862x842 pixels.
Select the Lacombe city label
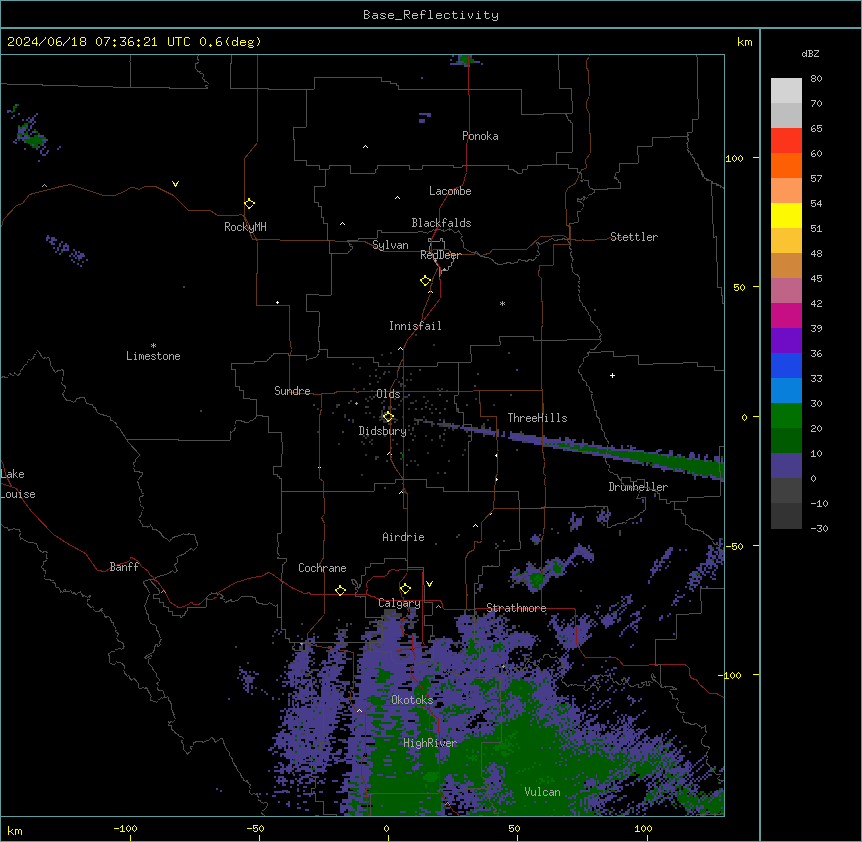click(x=450, y=191)
